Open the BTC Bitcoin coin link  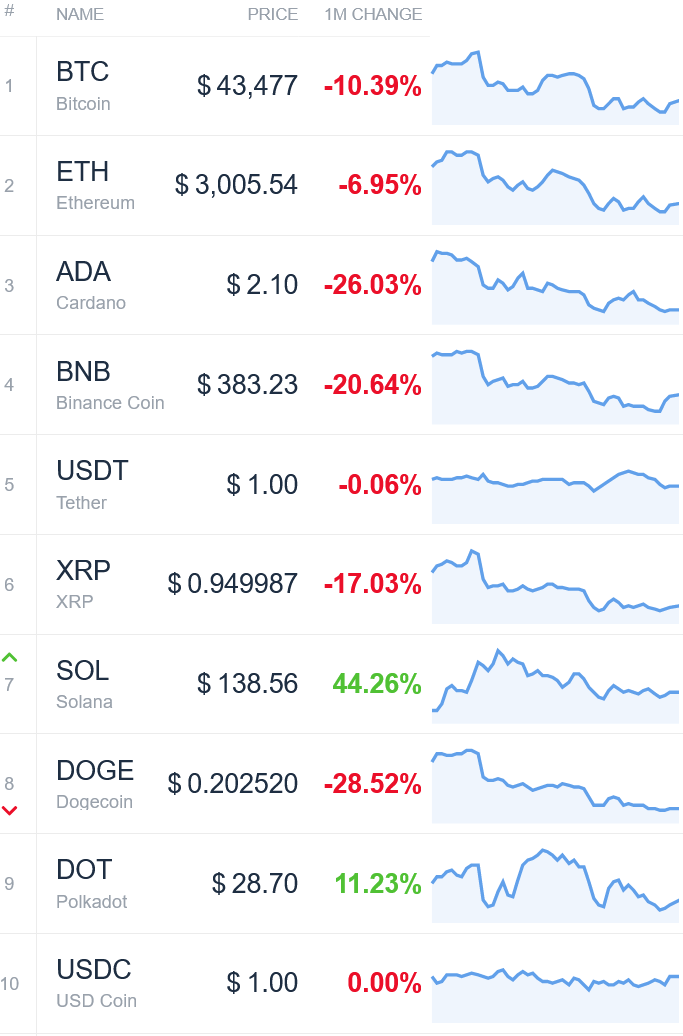(x=83, y=86)
